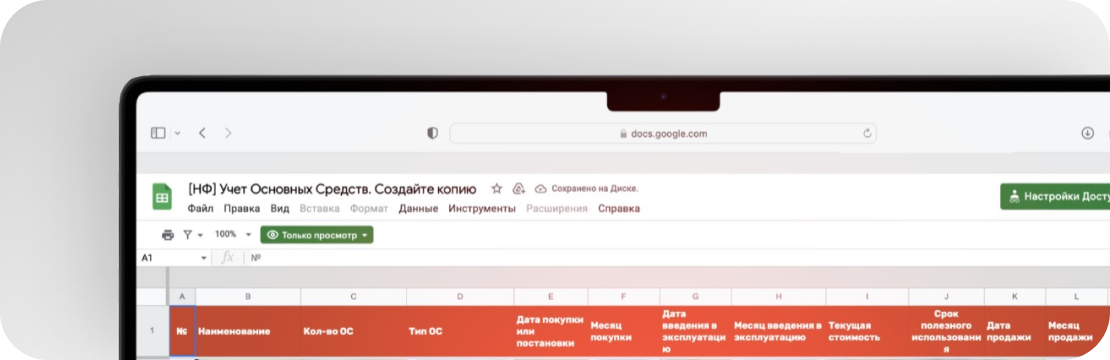The width and height of the screenshot is (1110, 360).
Task: Open the 100% zoom dropdown
Action: 233,235
